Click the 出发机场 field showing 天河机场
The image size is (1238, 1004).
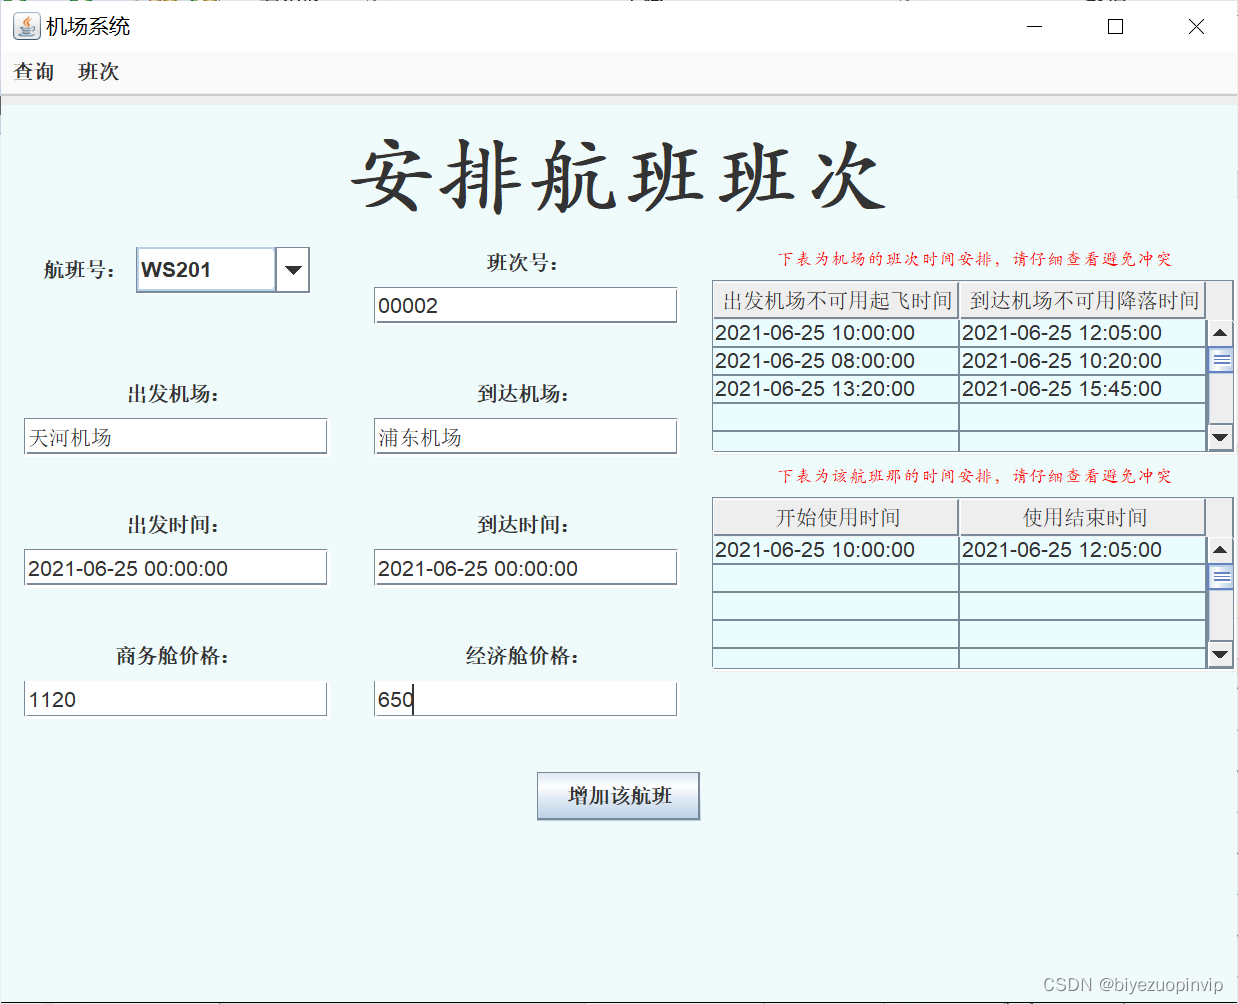pyautogui.click(x=175, y=436)
